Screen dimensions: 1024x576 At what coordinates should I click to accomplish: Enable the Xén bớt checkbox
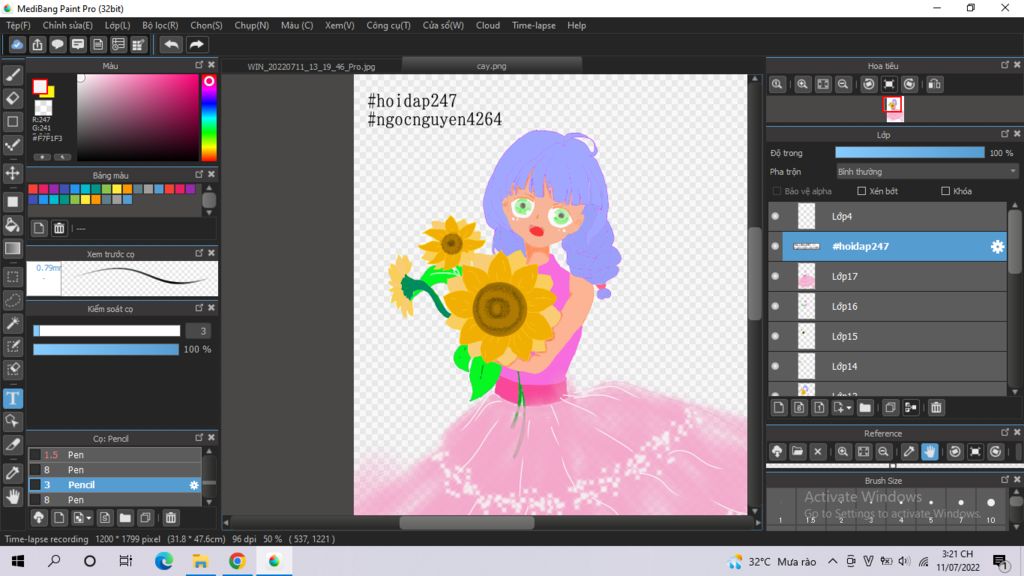pyautogui.click(x=861, y=191)
